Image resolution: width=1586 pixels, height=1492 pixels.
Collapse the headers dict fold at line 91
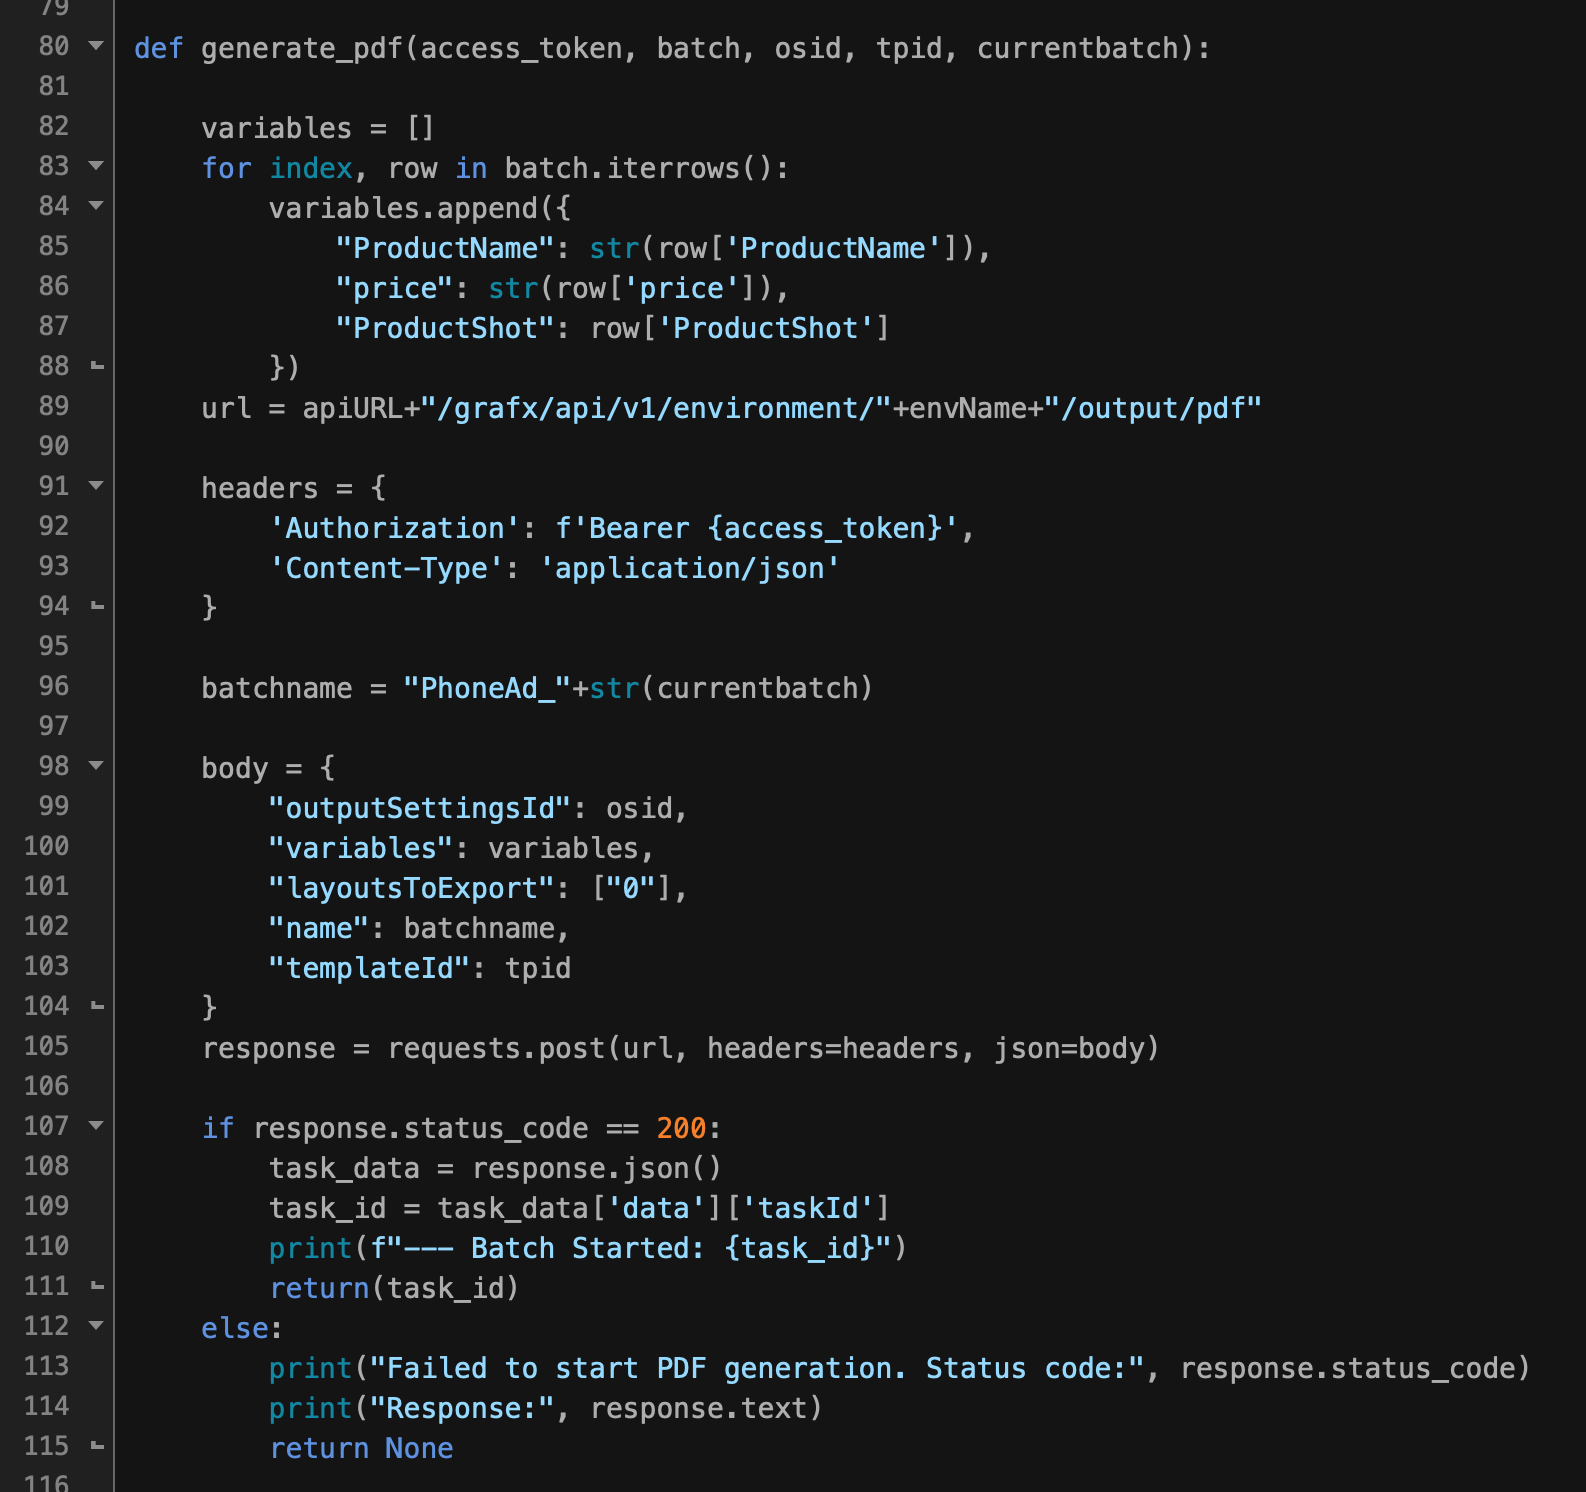96,486
